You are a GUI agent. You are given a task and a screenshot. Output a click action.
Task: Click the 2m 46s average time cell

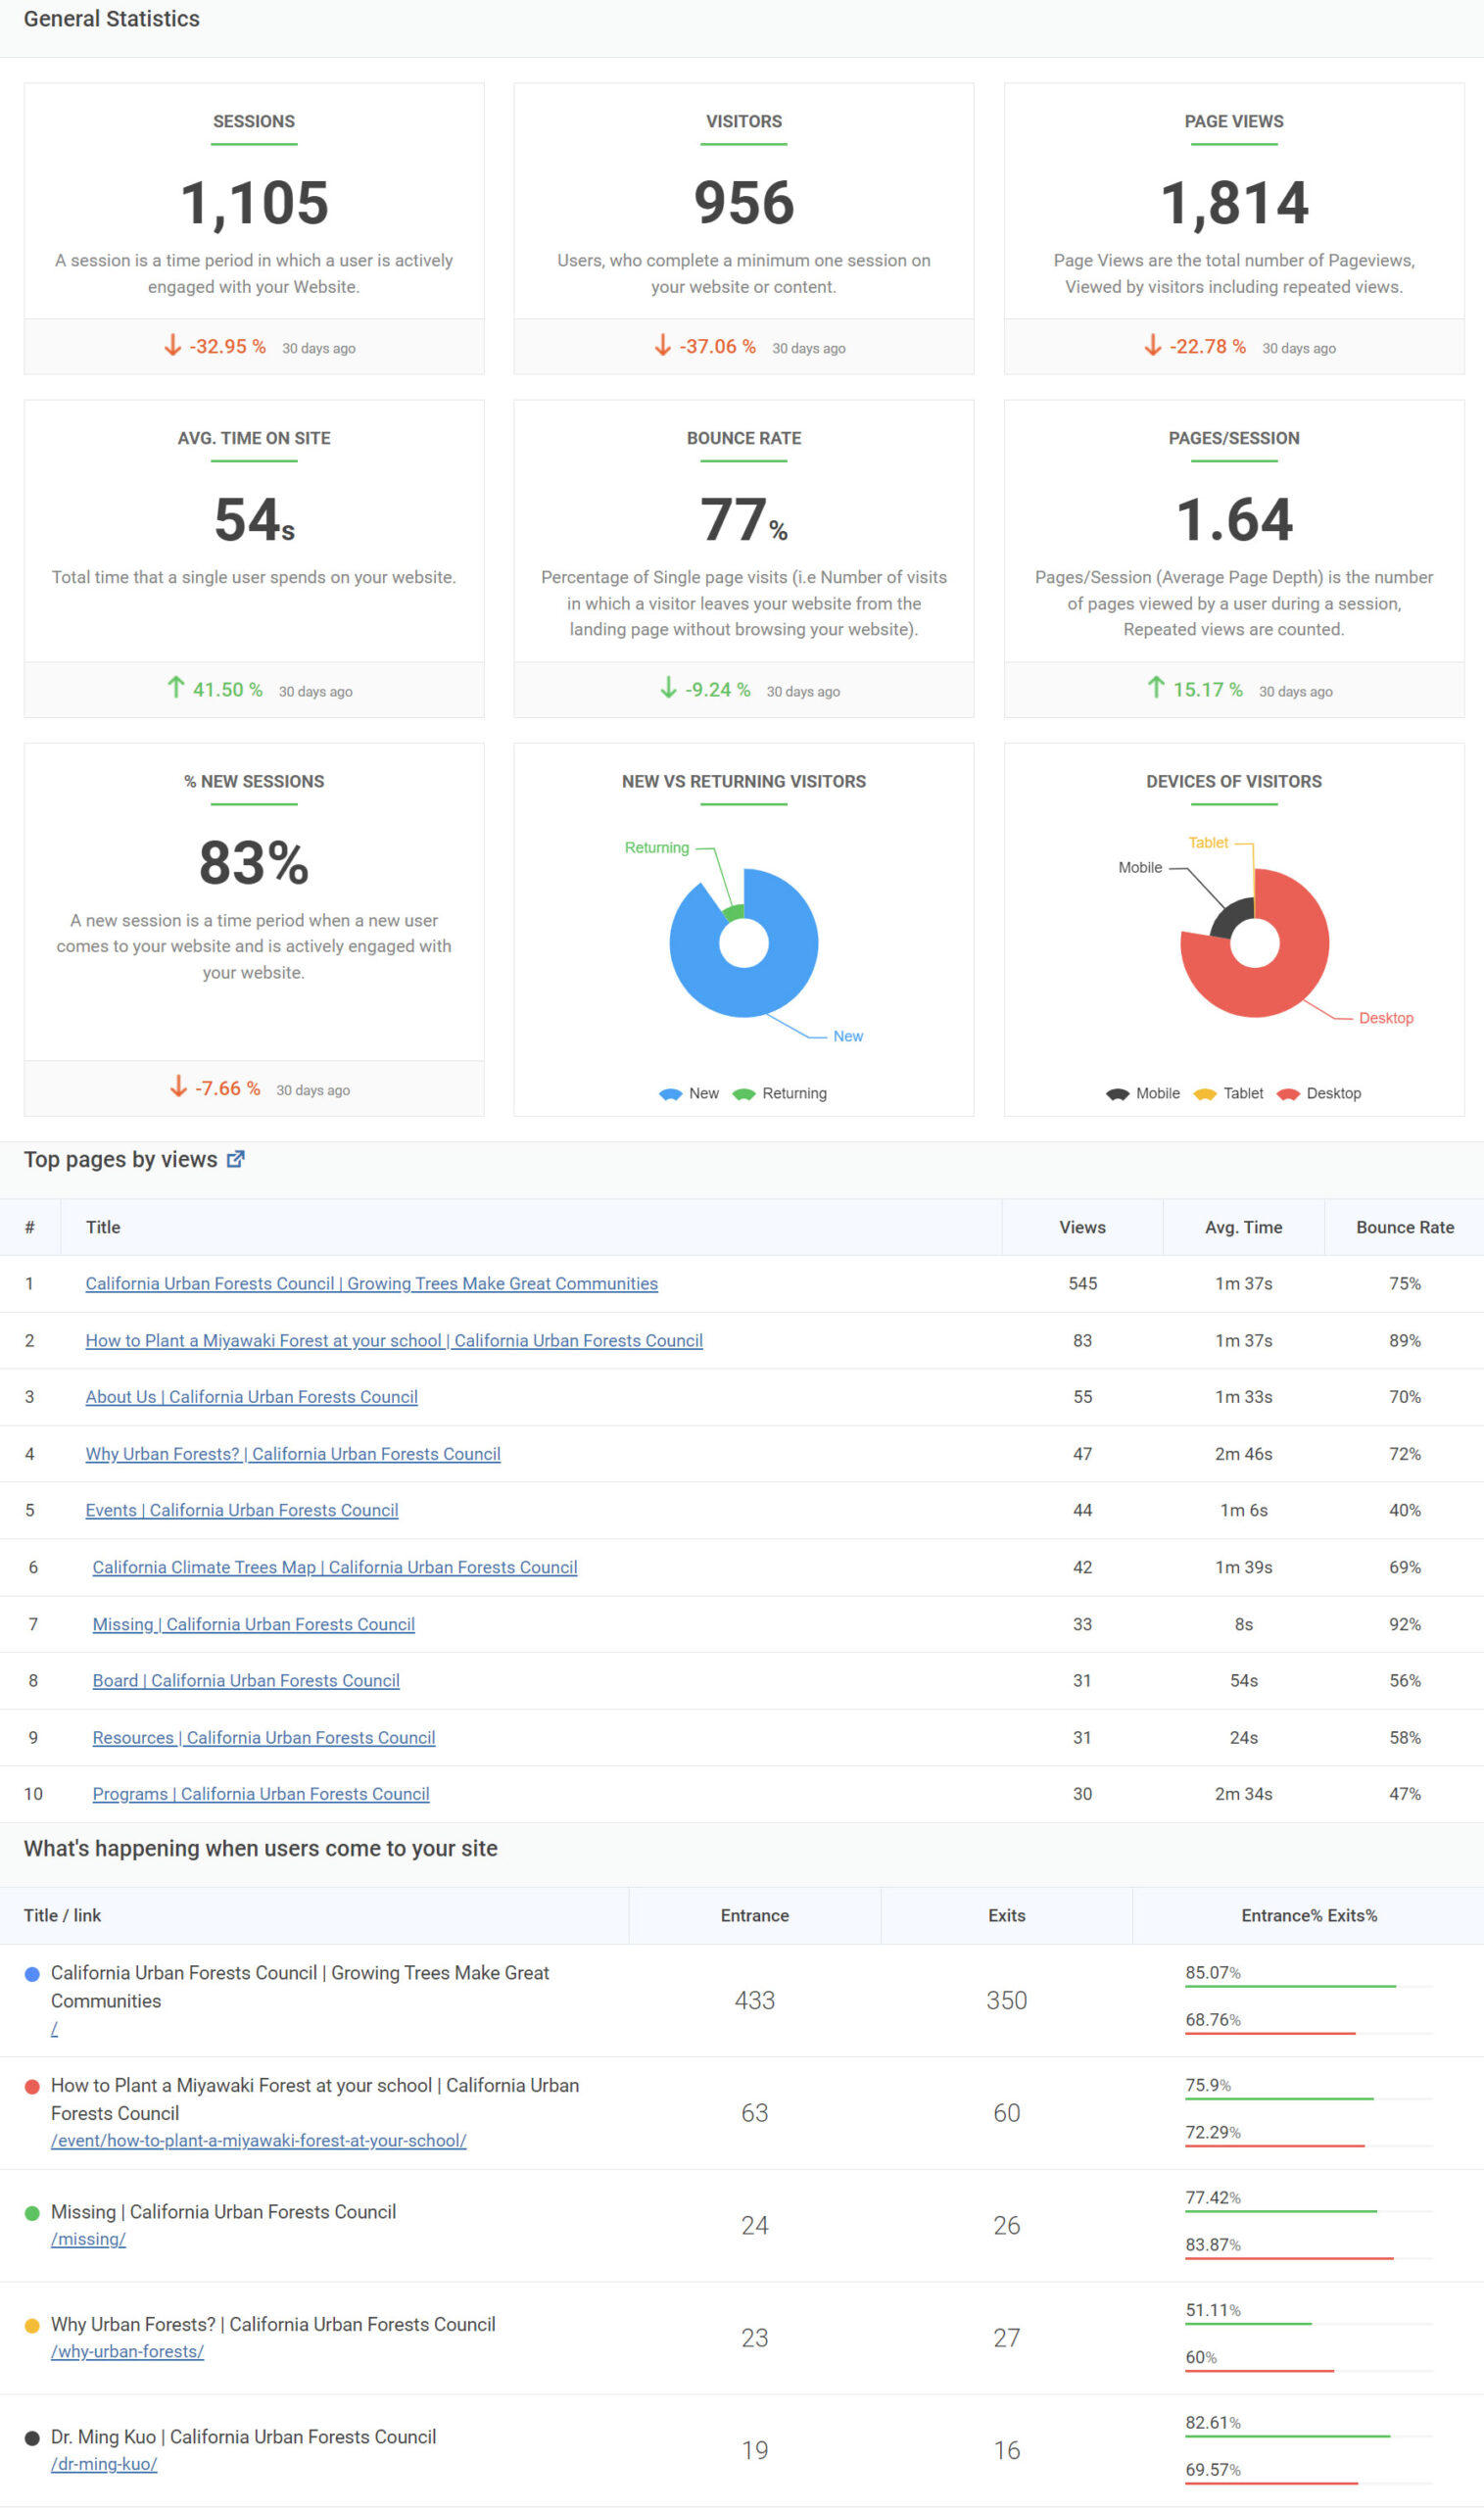point(1243,1454)
